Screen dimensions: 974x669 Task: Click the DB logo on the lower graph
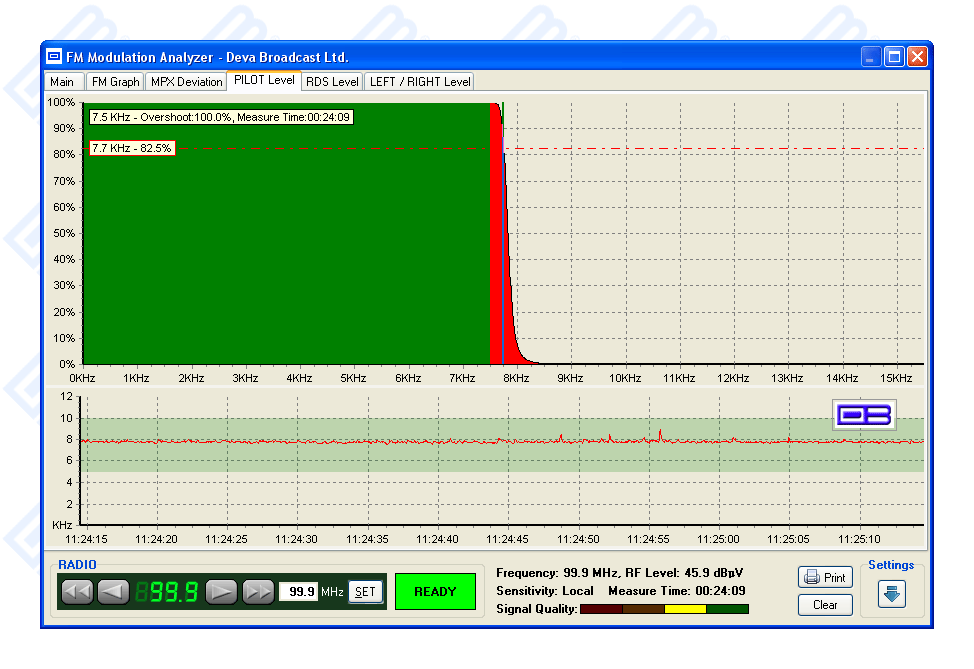pos(864,415)
